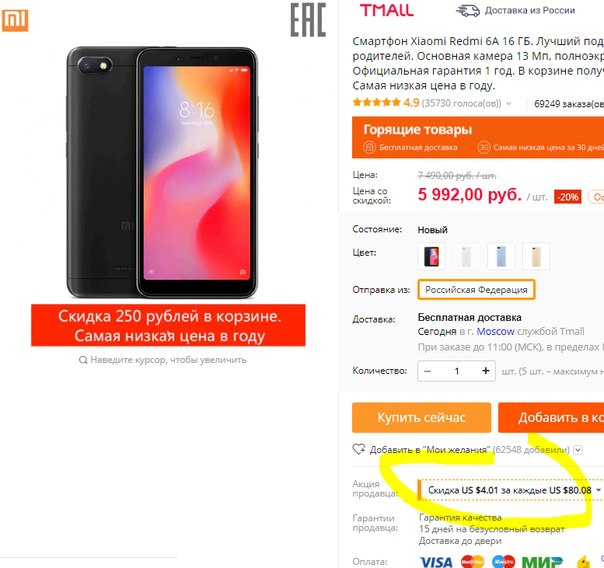Select Российская Федерация shipping origin

pyautogui.click(x=476, y=290)
